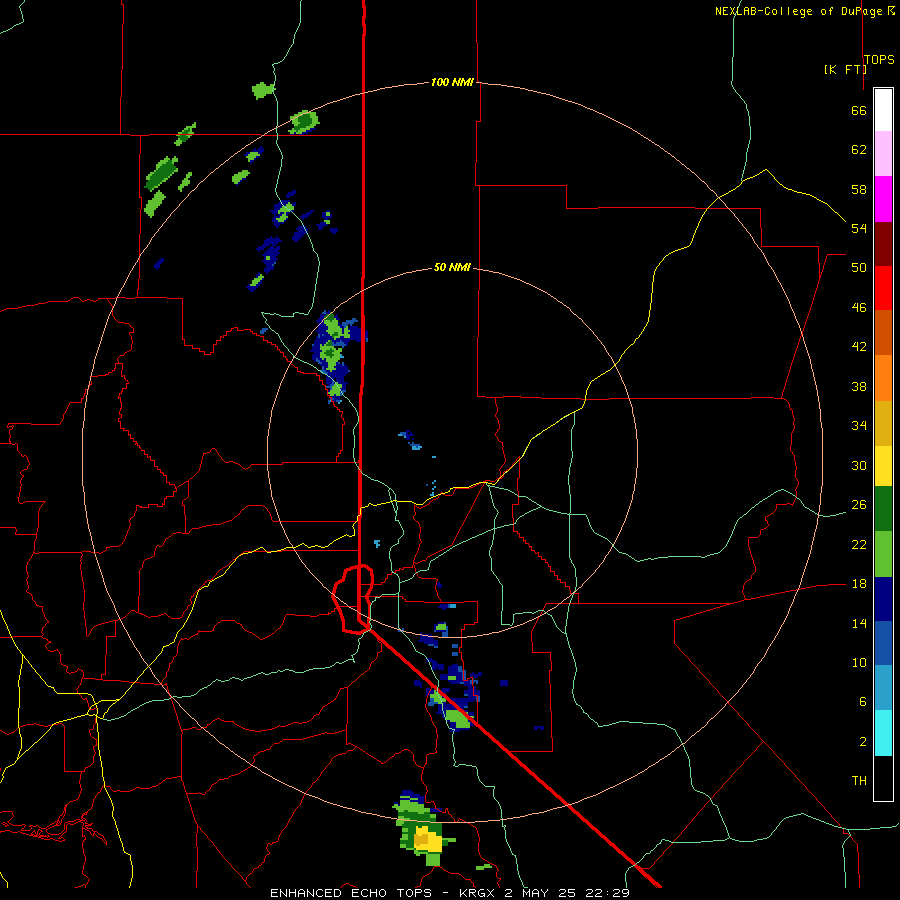Click the medium blue legend swatch
The image size is (900, 900).
[883, 643]
